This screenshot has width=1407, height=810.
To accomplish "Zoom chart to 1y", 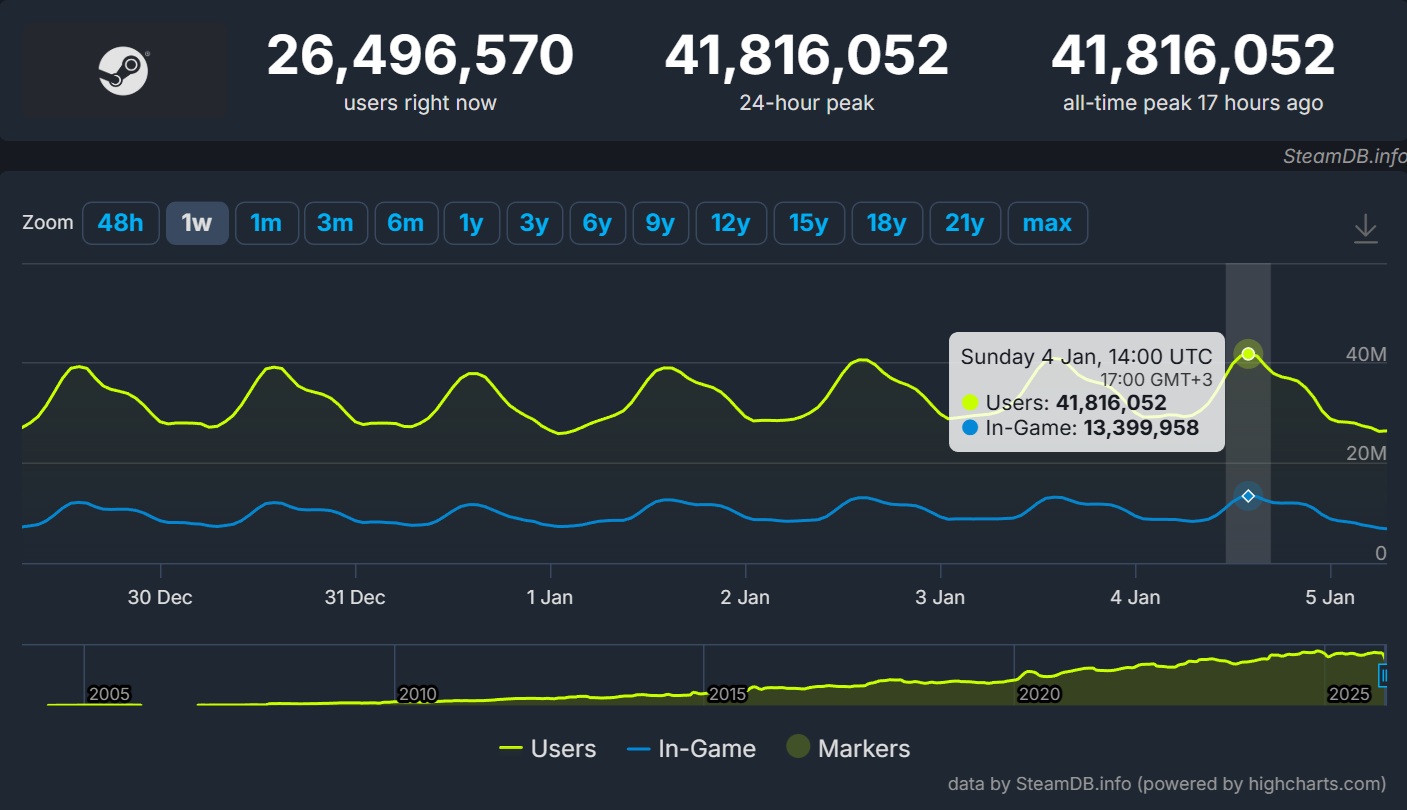I will (471, 223).
